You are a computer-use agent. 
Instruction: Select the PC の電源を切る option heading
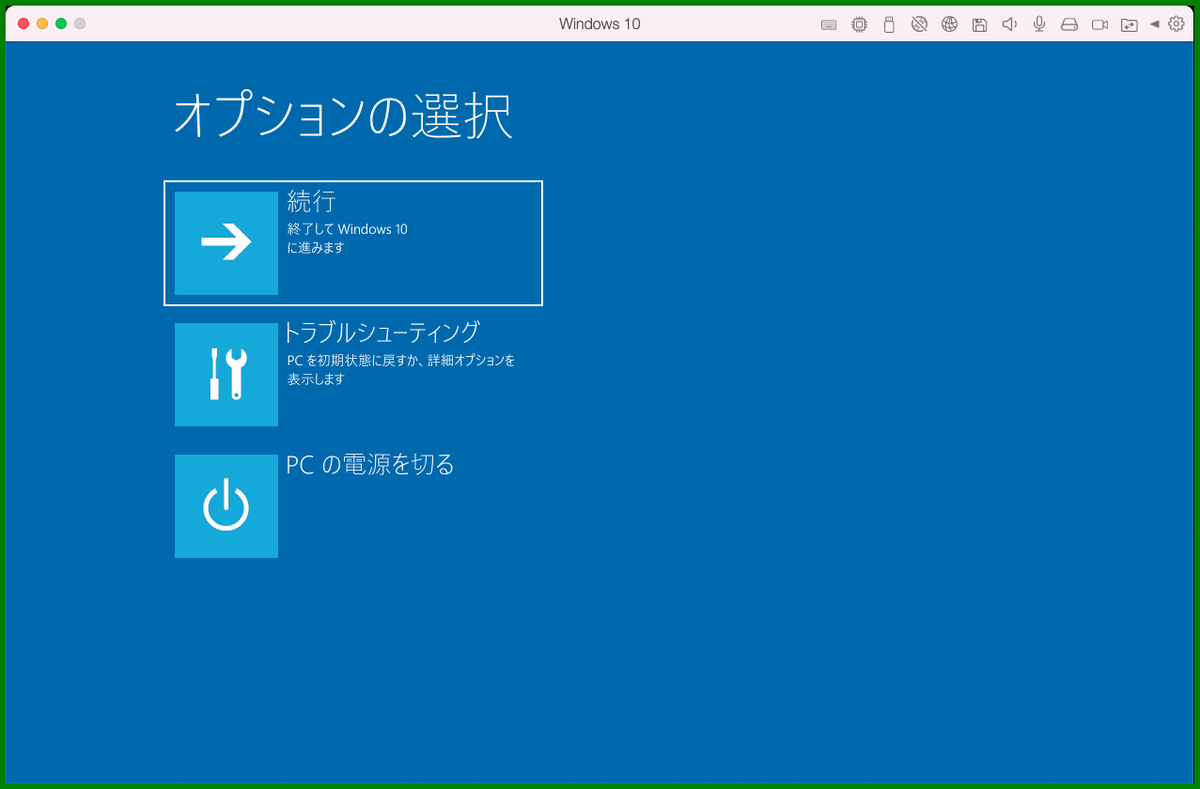370,464
